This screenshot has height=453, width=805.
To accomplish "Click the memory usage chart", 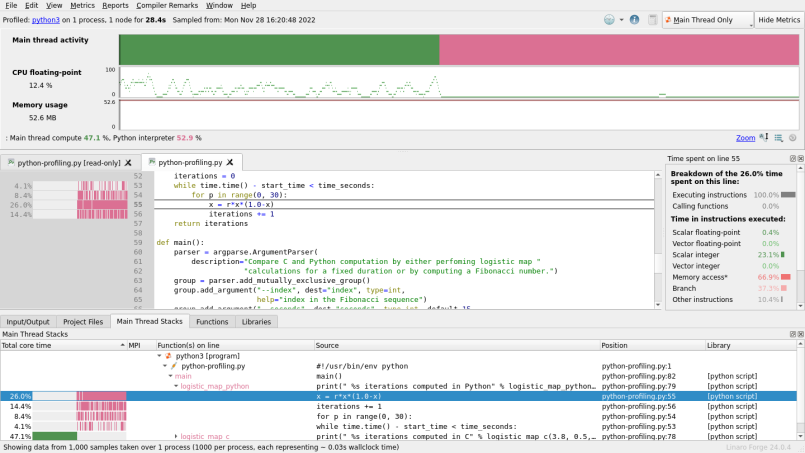I will [459, 115].
